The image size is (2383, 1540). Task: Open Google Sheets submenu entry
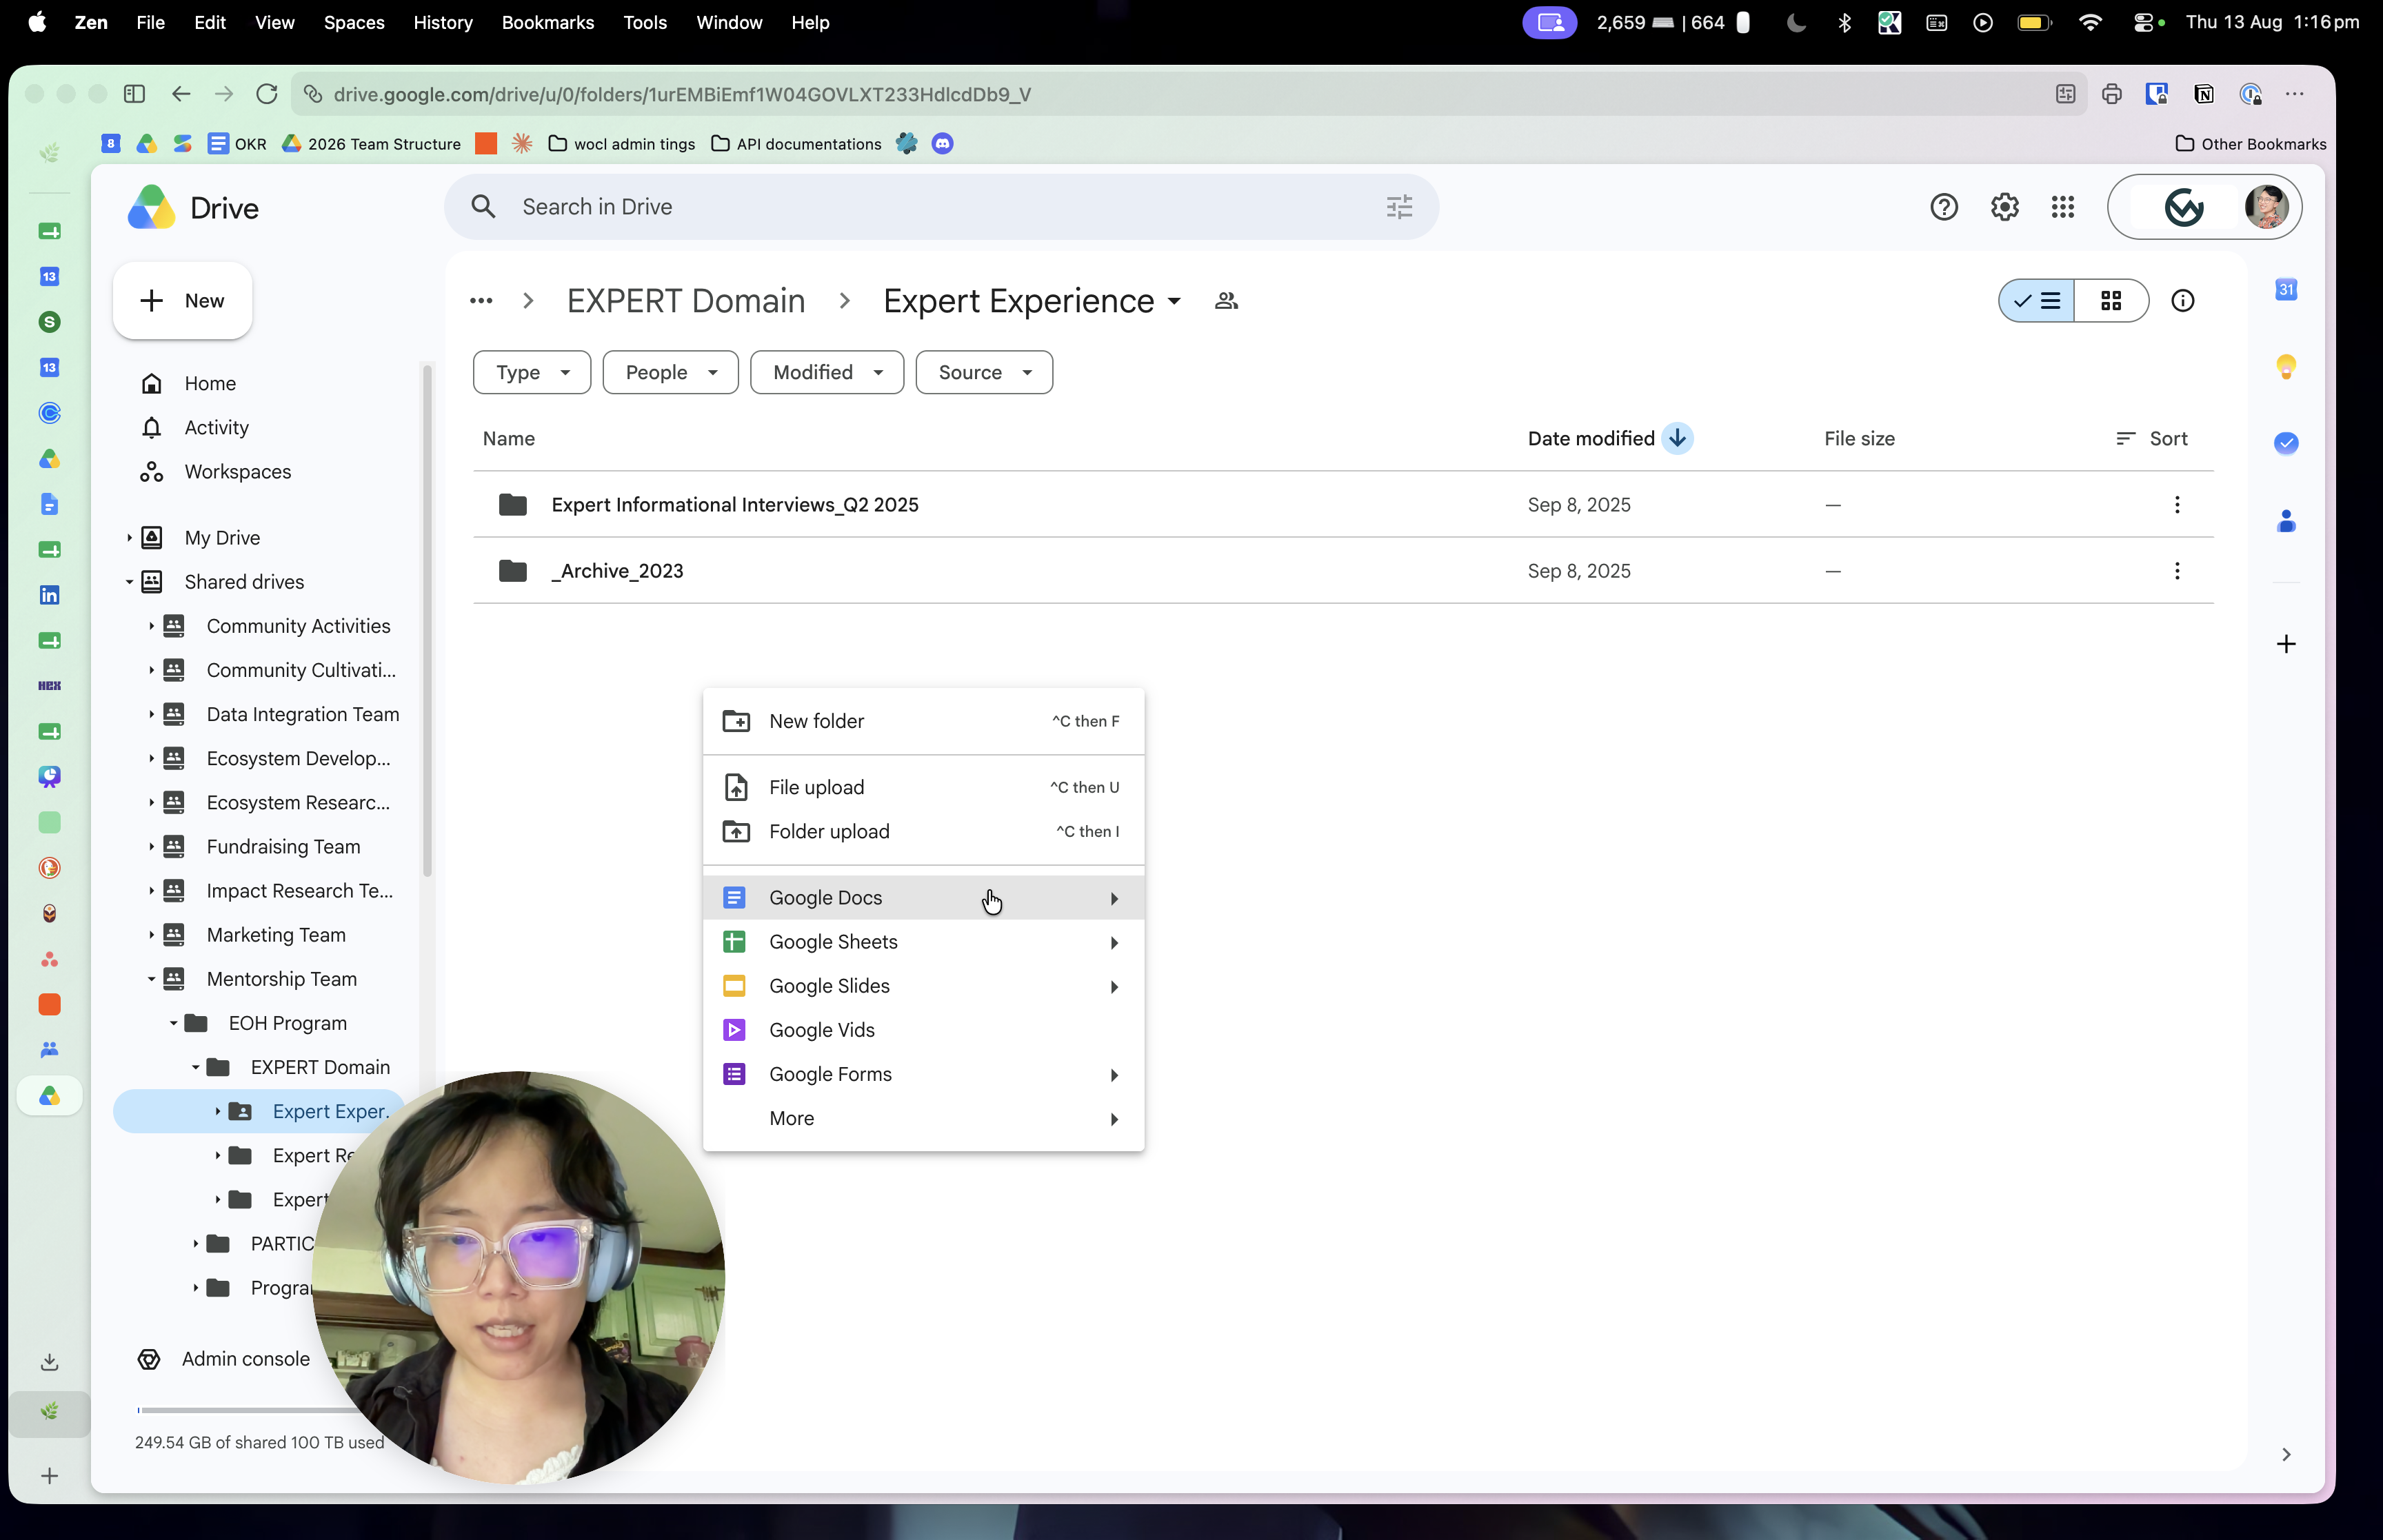(923, 942)
